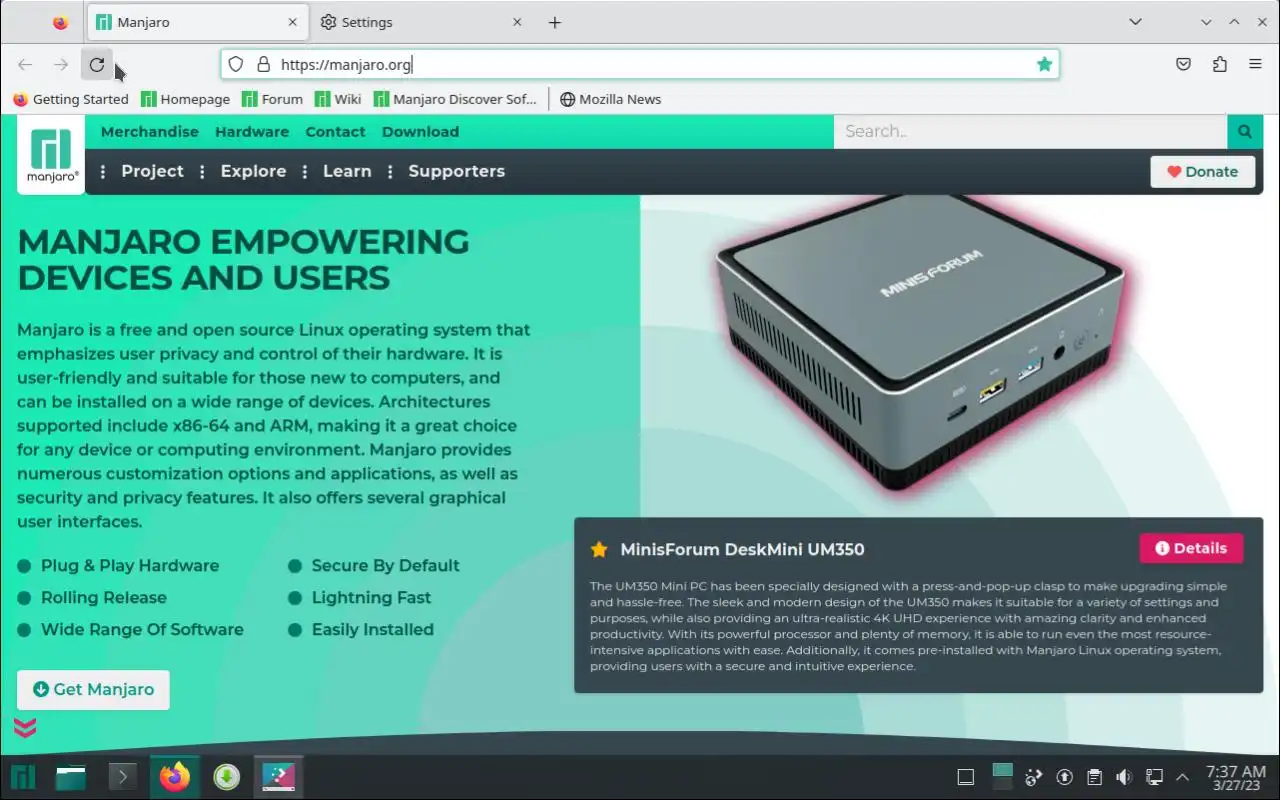Image resolution: width=1280 pixels, height=800 pixels.
Task: Close the Settings tab
Action: pos(517,22)
